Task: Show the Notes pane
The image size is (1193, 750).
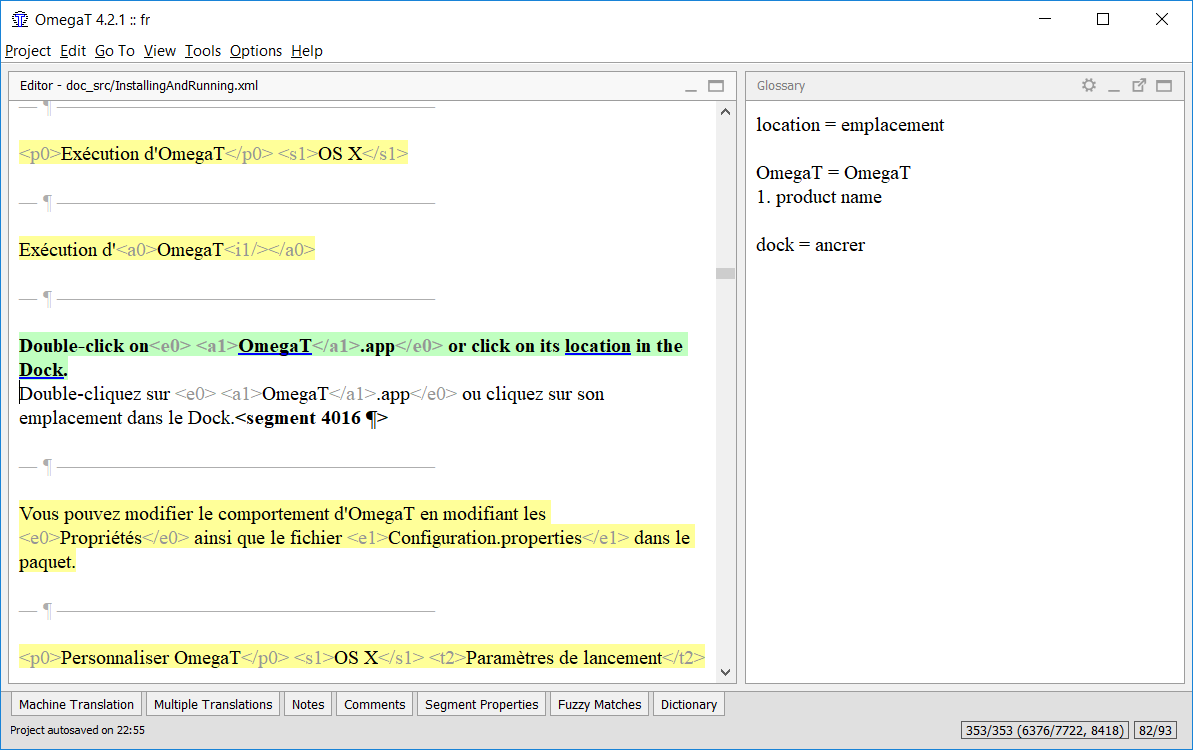Action: [x=308, y=704]
